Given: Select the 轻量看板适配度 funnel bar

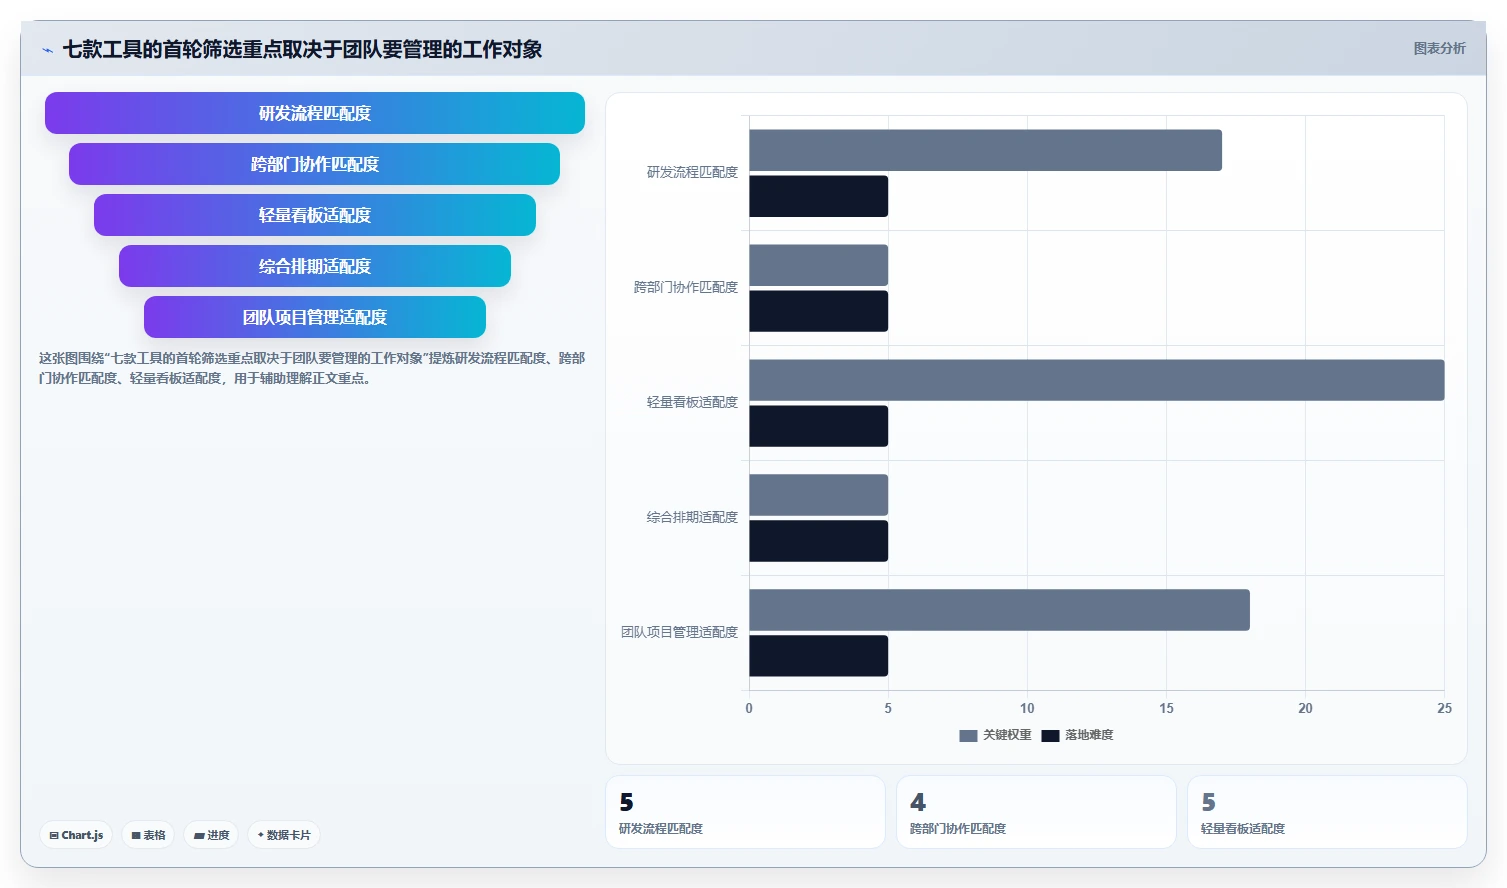Looking at the screenshot, I should point(315,215).
